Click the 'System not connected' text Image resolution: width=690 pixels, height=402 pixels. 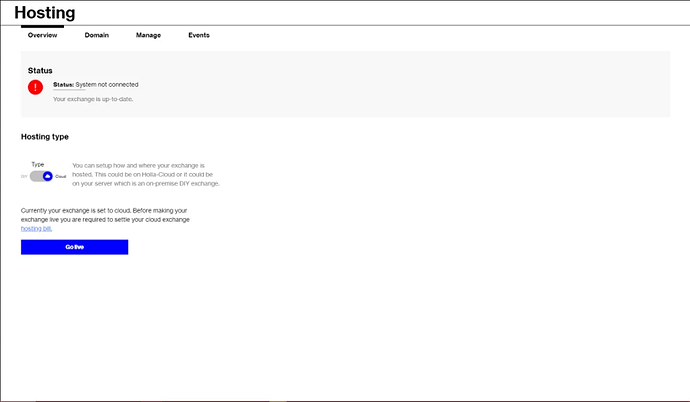[x=107, y=85]
